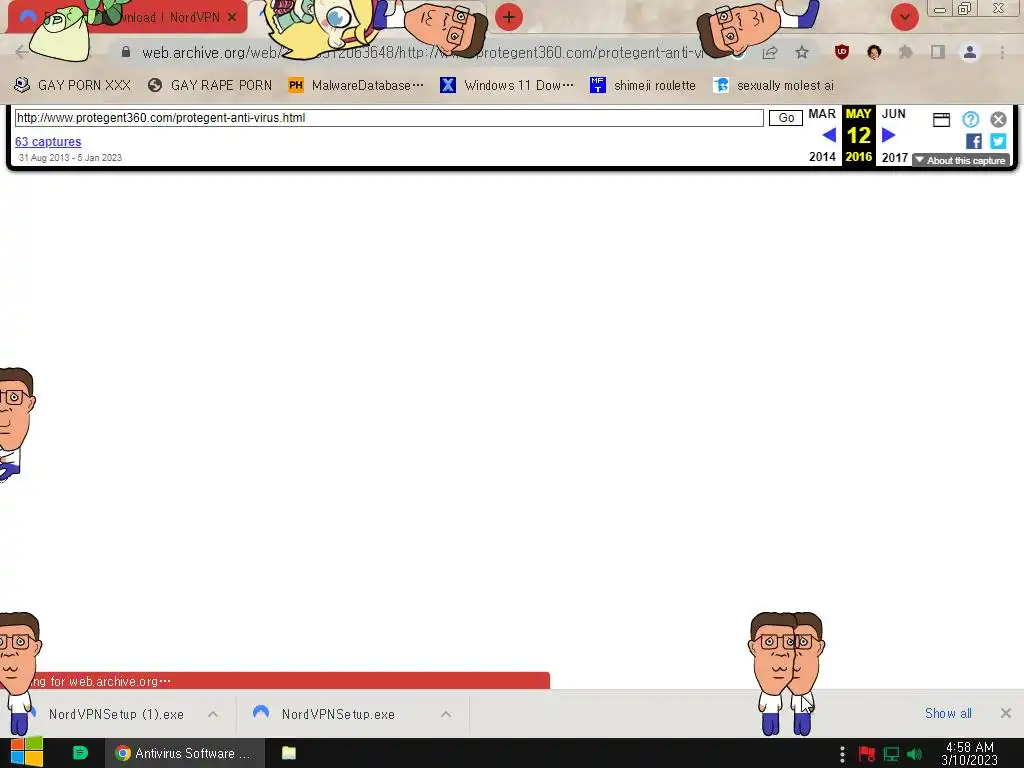Open a new browser tab with plus button

pos(509,17)
